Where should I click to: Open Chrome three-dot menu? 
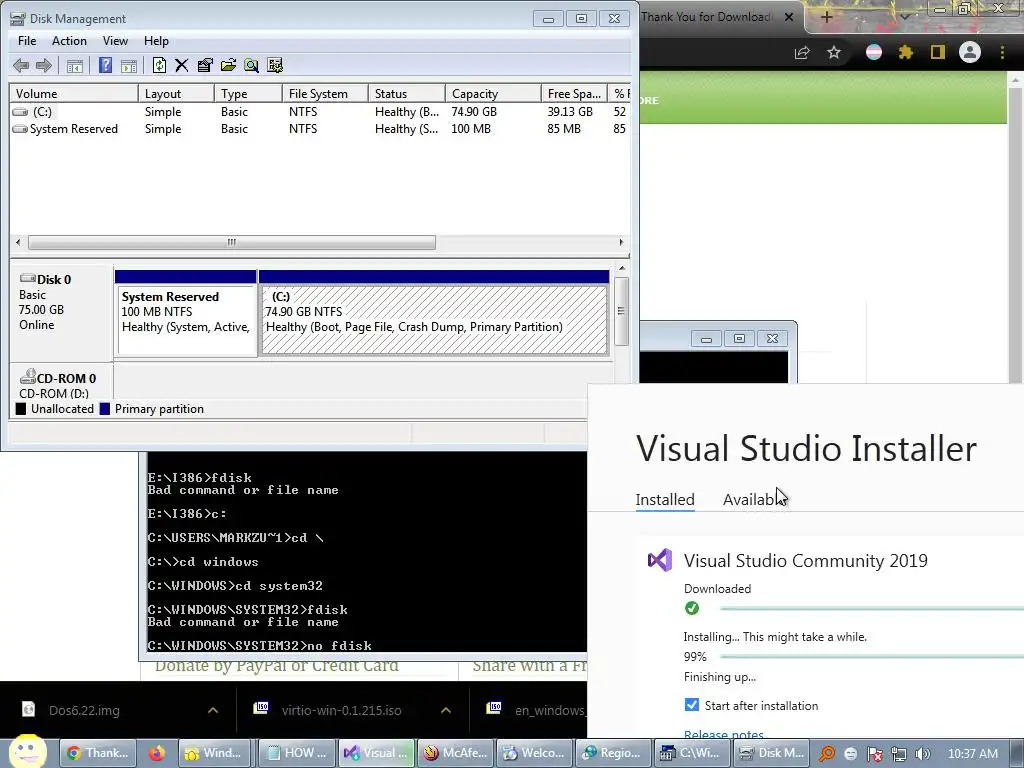coord(1002,52)
